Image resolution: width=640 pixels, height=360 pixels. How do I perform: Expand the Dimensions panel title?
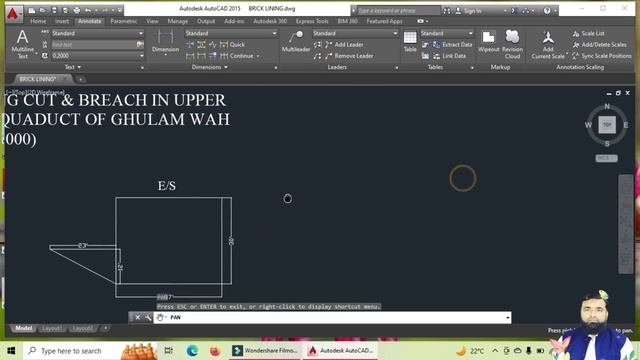point(209,67)
